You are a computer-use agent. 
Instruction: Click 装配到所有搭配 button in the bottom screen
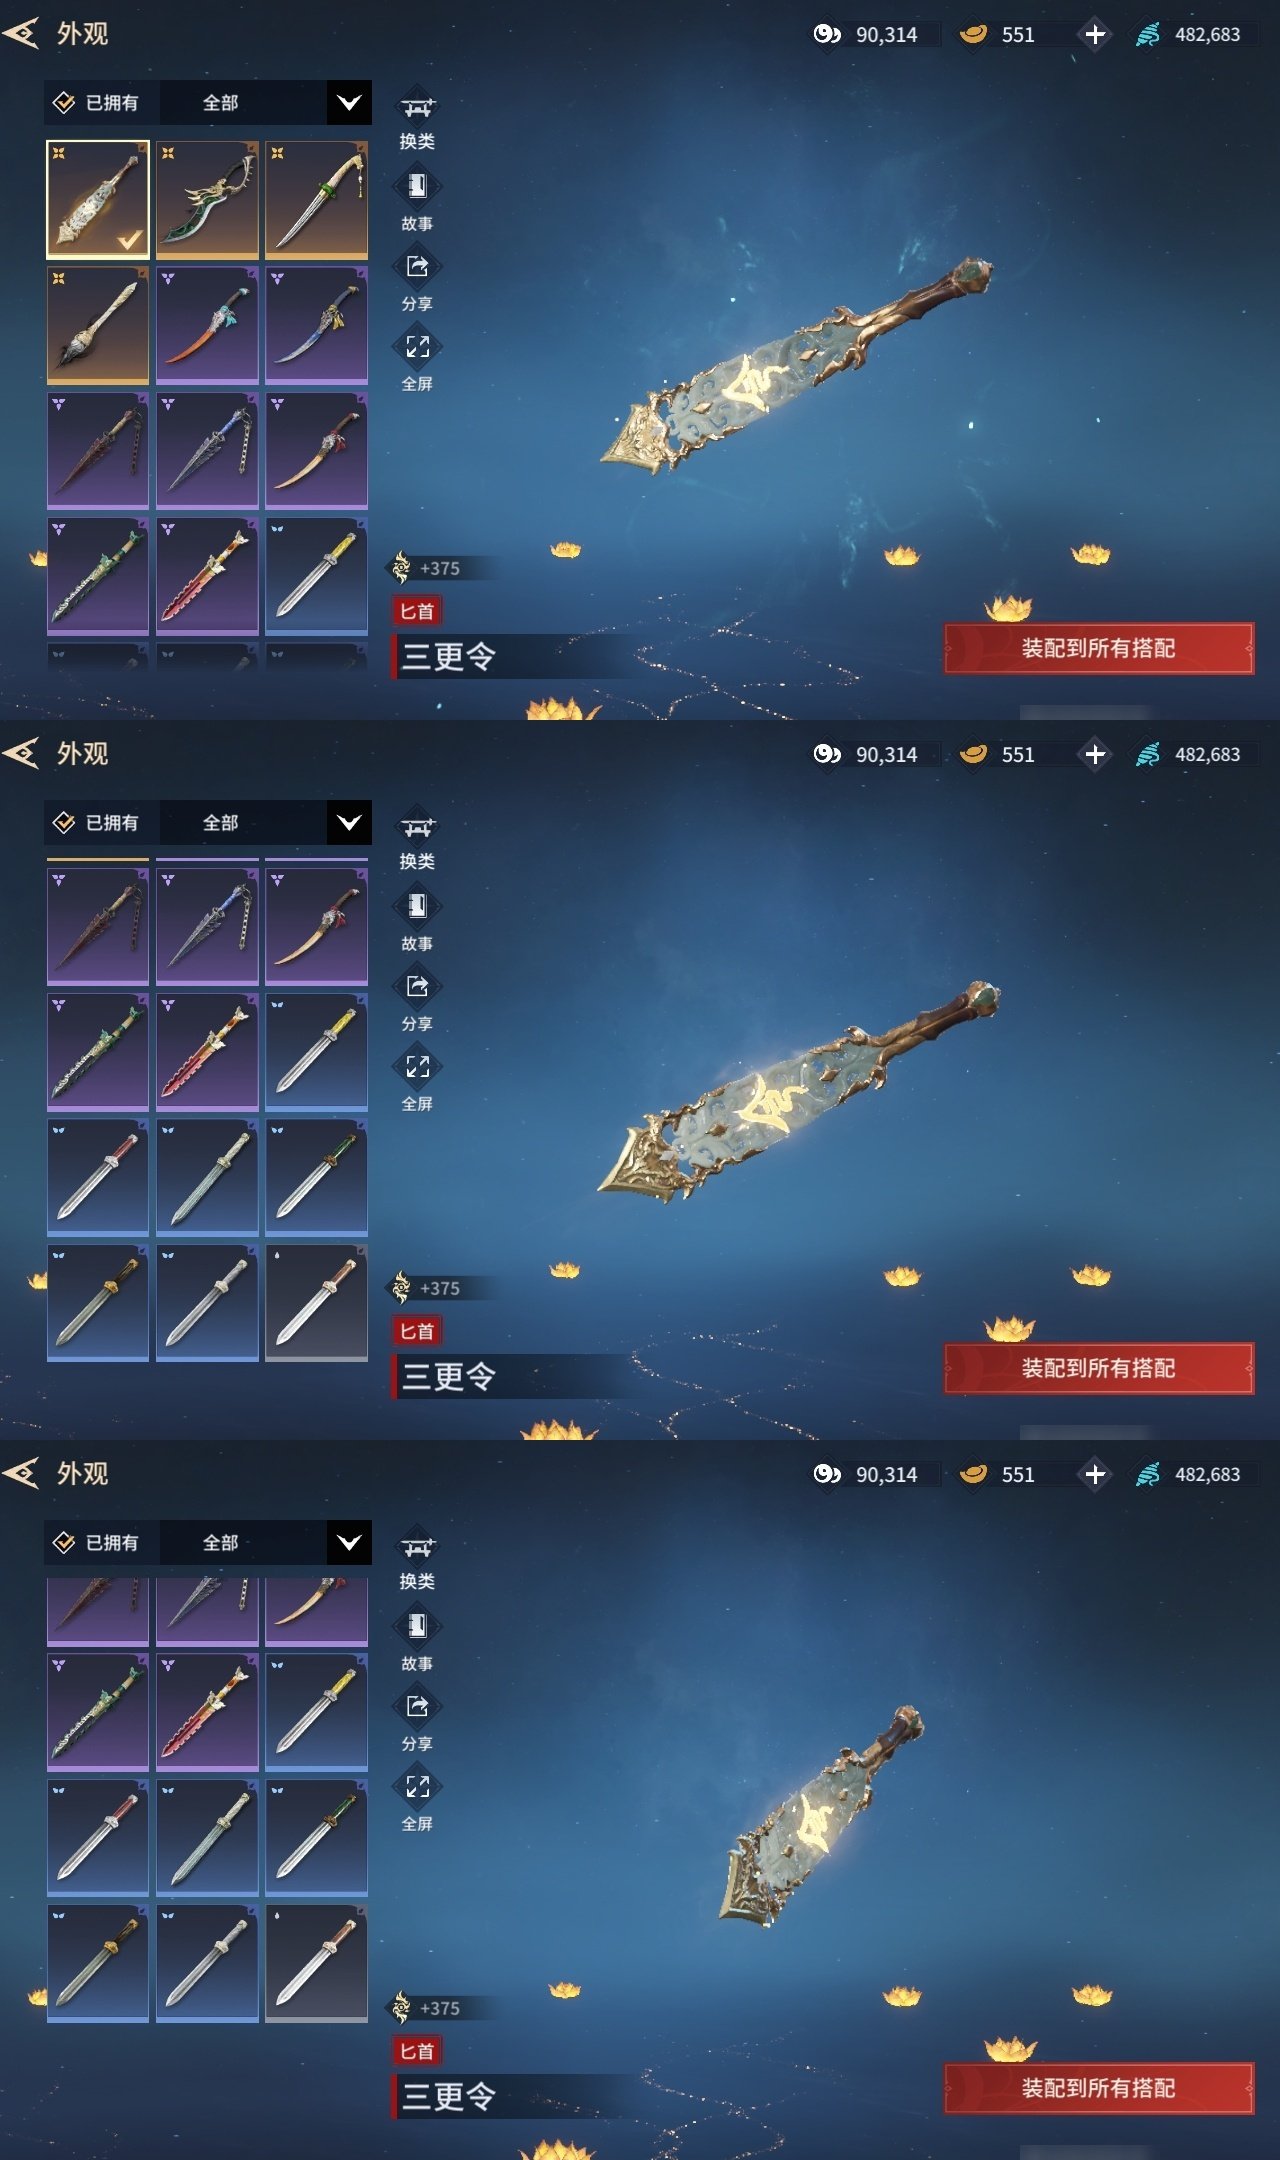point(1099,2088)
